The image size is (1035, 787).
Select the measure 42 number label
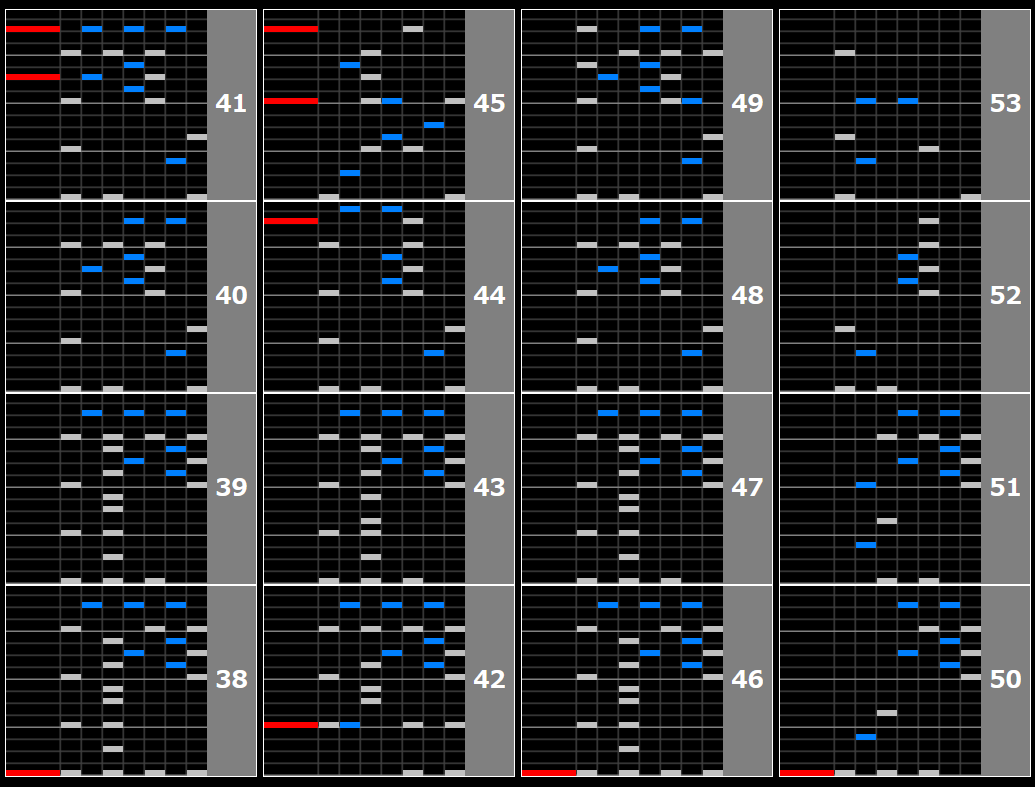tap(490, 679)
